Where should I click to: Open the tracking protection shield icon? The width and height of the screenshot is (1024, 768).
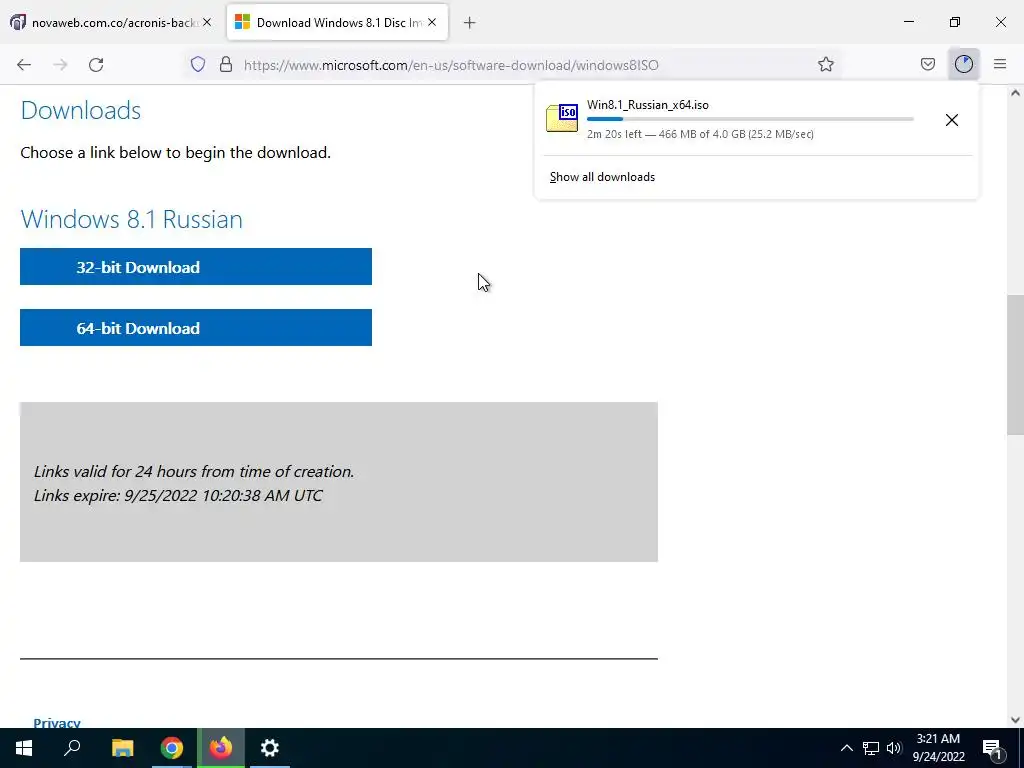point(198,64)
